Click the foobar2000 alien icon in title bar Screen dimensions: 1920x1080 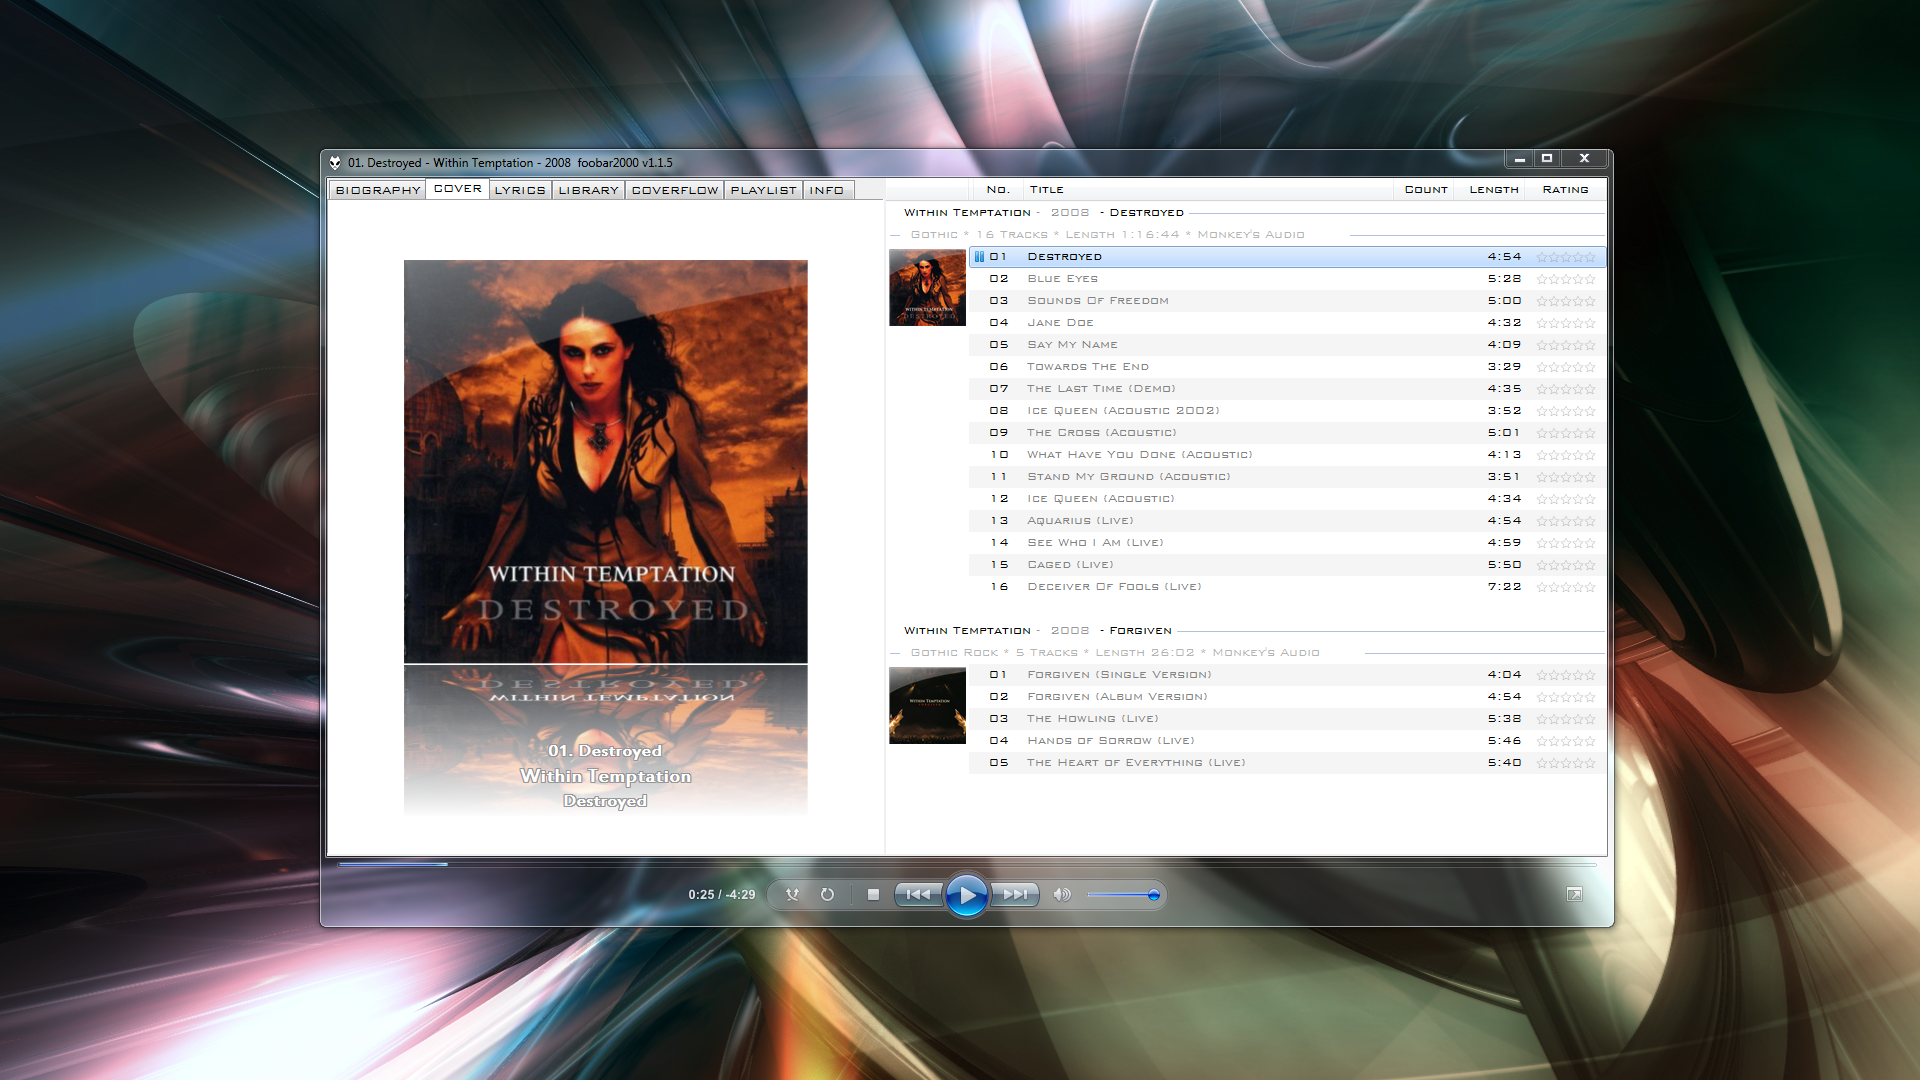point(335,163)
